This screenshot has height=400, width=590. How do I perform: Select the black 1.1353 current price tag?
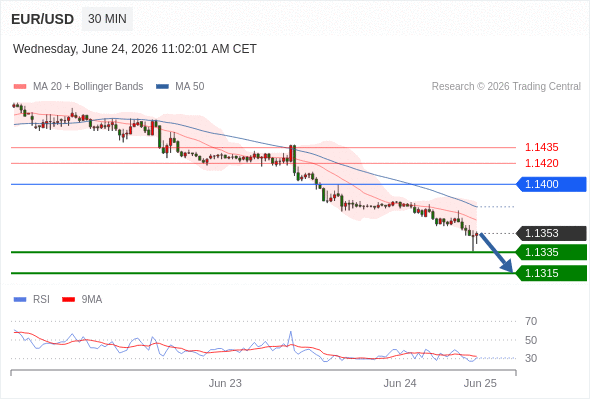coord(551,233)
